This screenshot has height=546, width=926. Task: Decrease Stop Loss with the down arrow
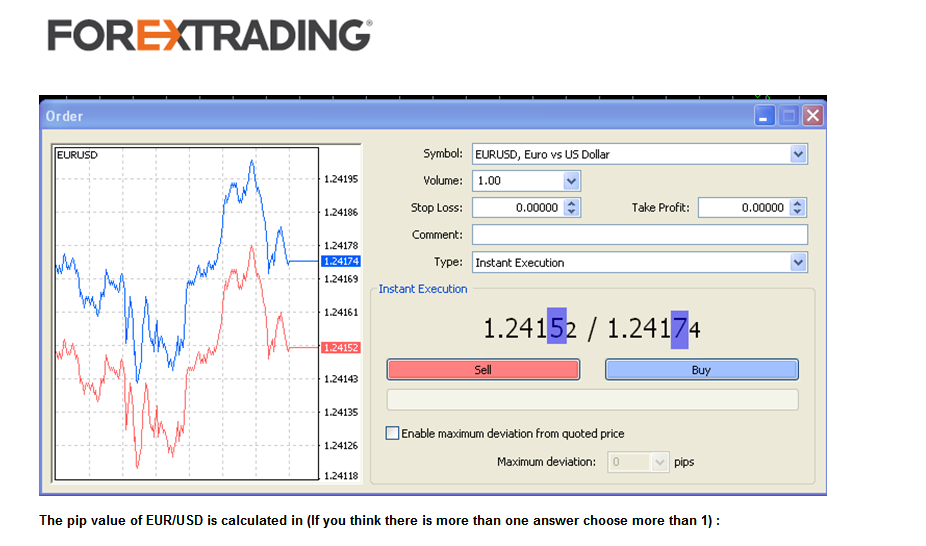click(x=571, y=212)
